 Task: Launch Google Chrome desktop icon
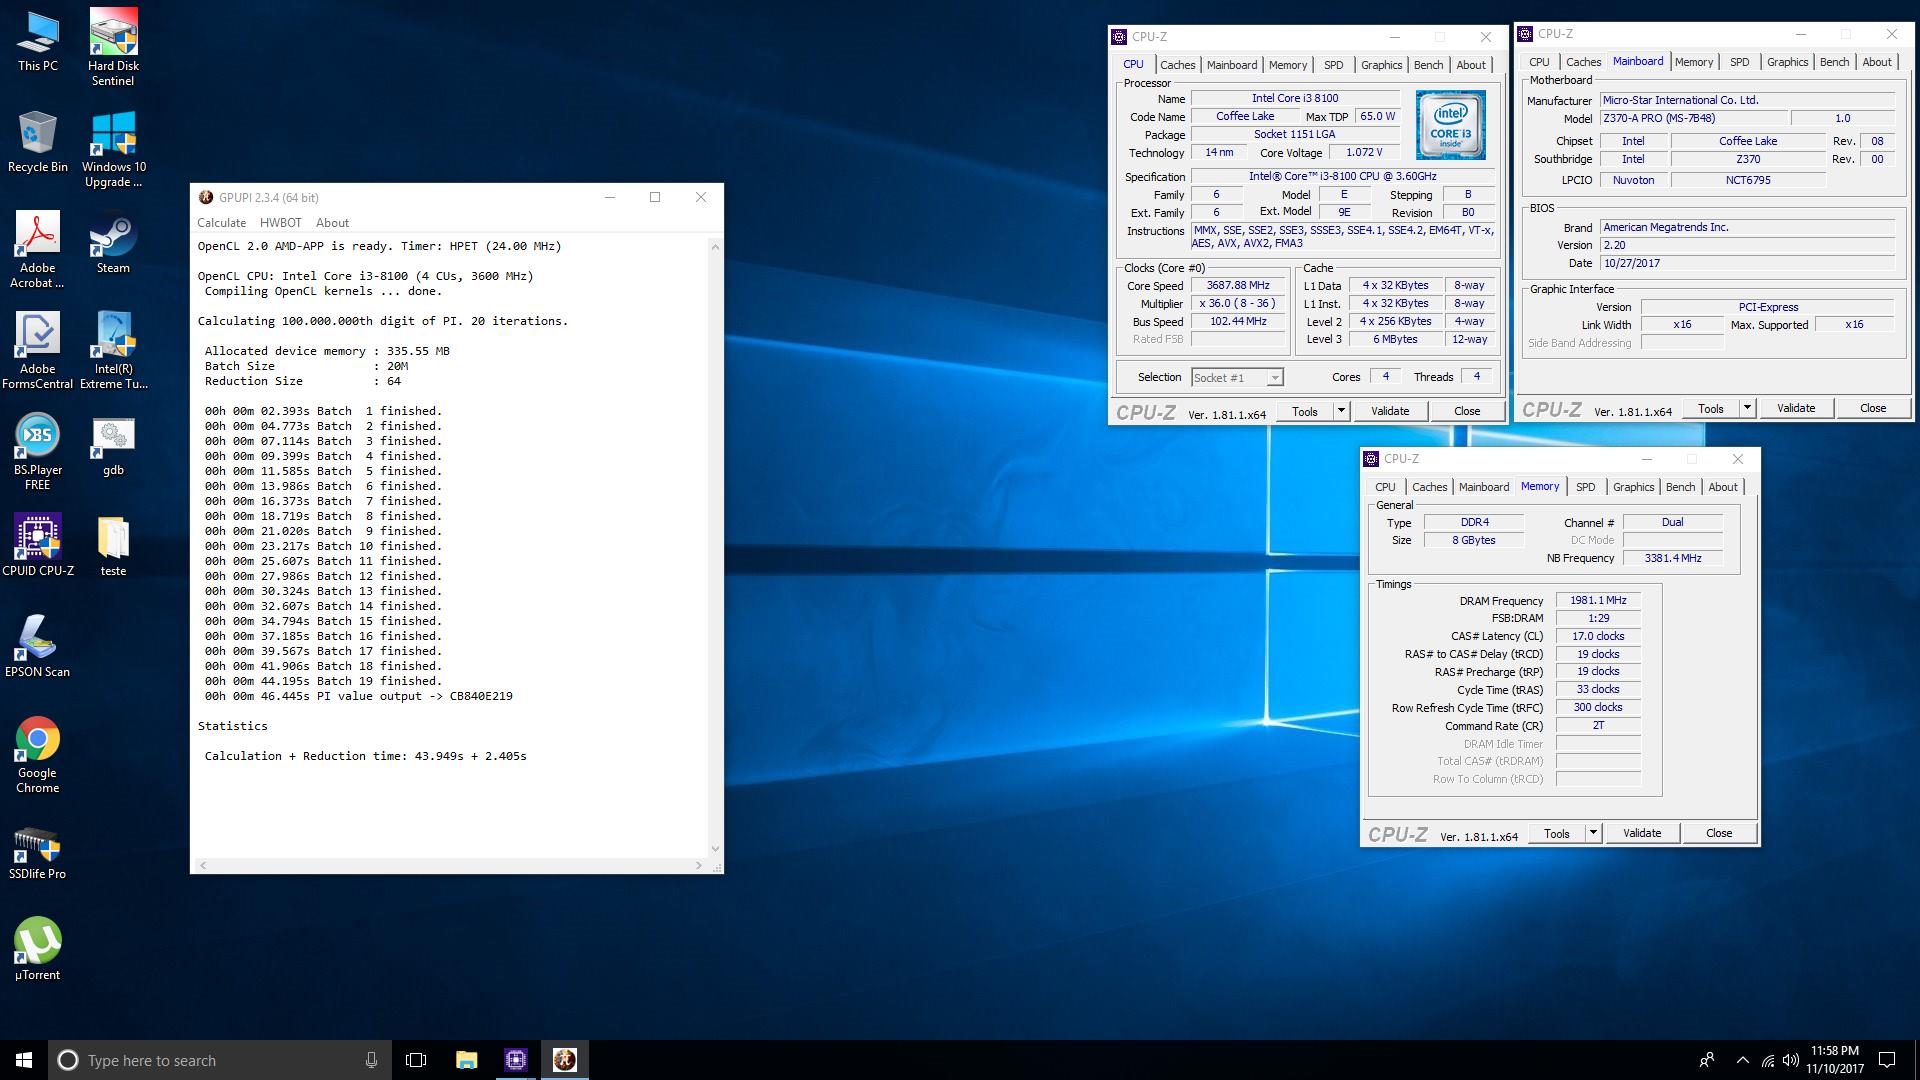[38, 755]
